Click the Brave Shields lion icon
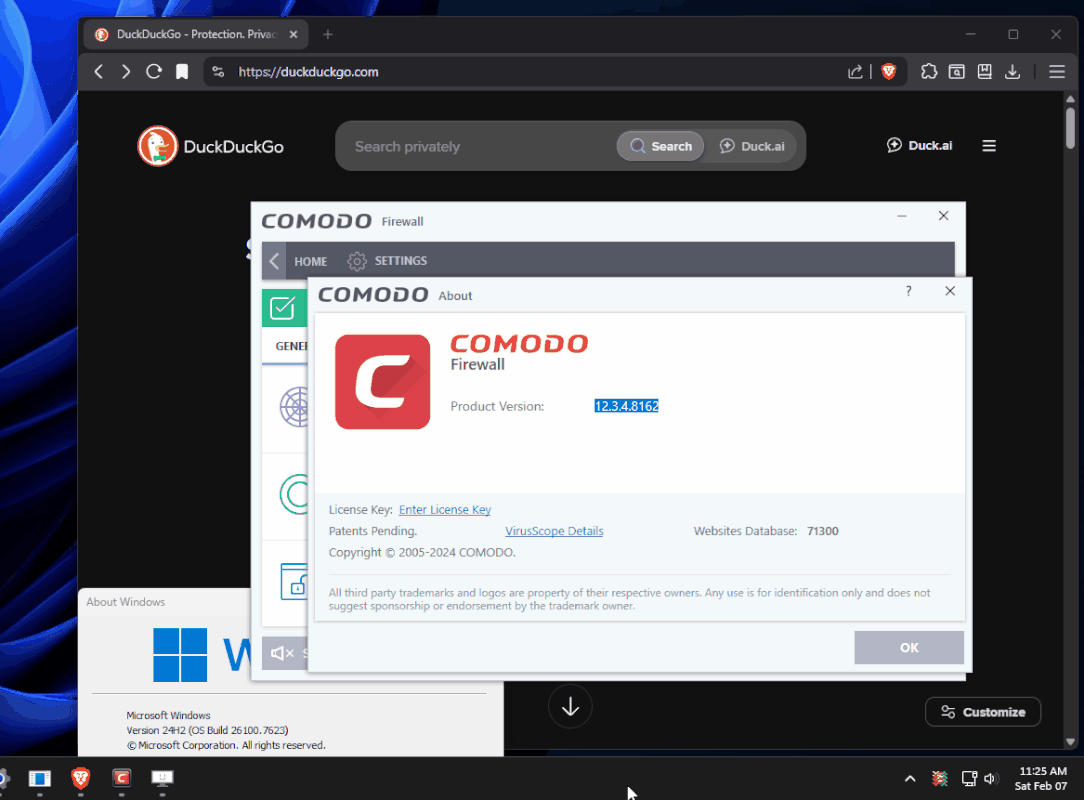Viewport: 1084px width, 800px height. pos(888,72)
